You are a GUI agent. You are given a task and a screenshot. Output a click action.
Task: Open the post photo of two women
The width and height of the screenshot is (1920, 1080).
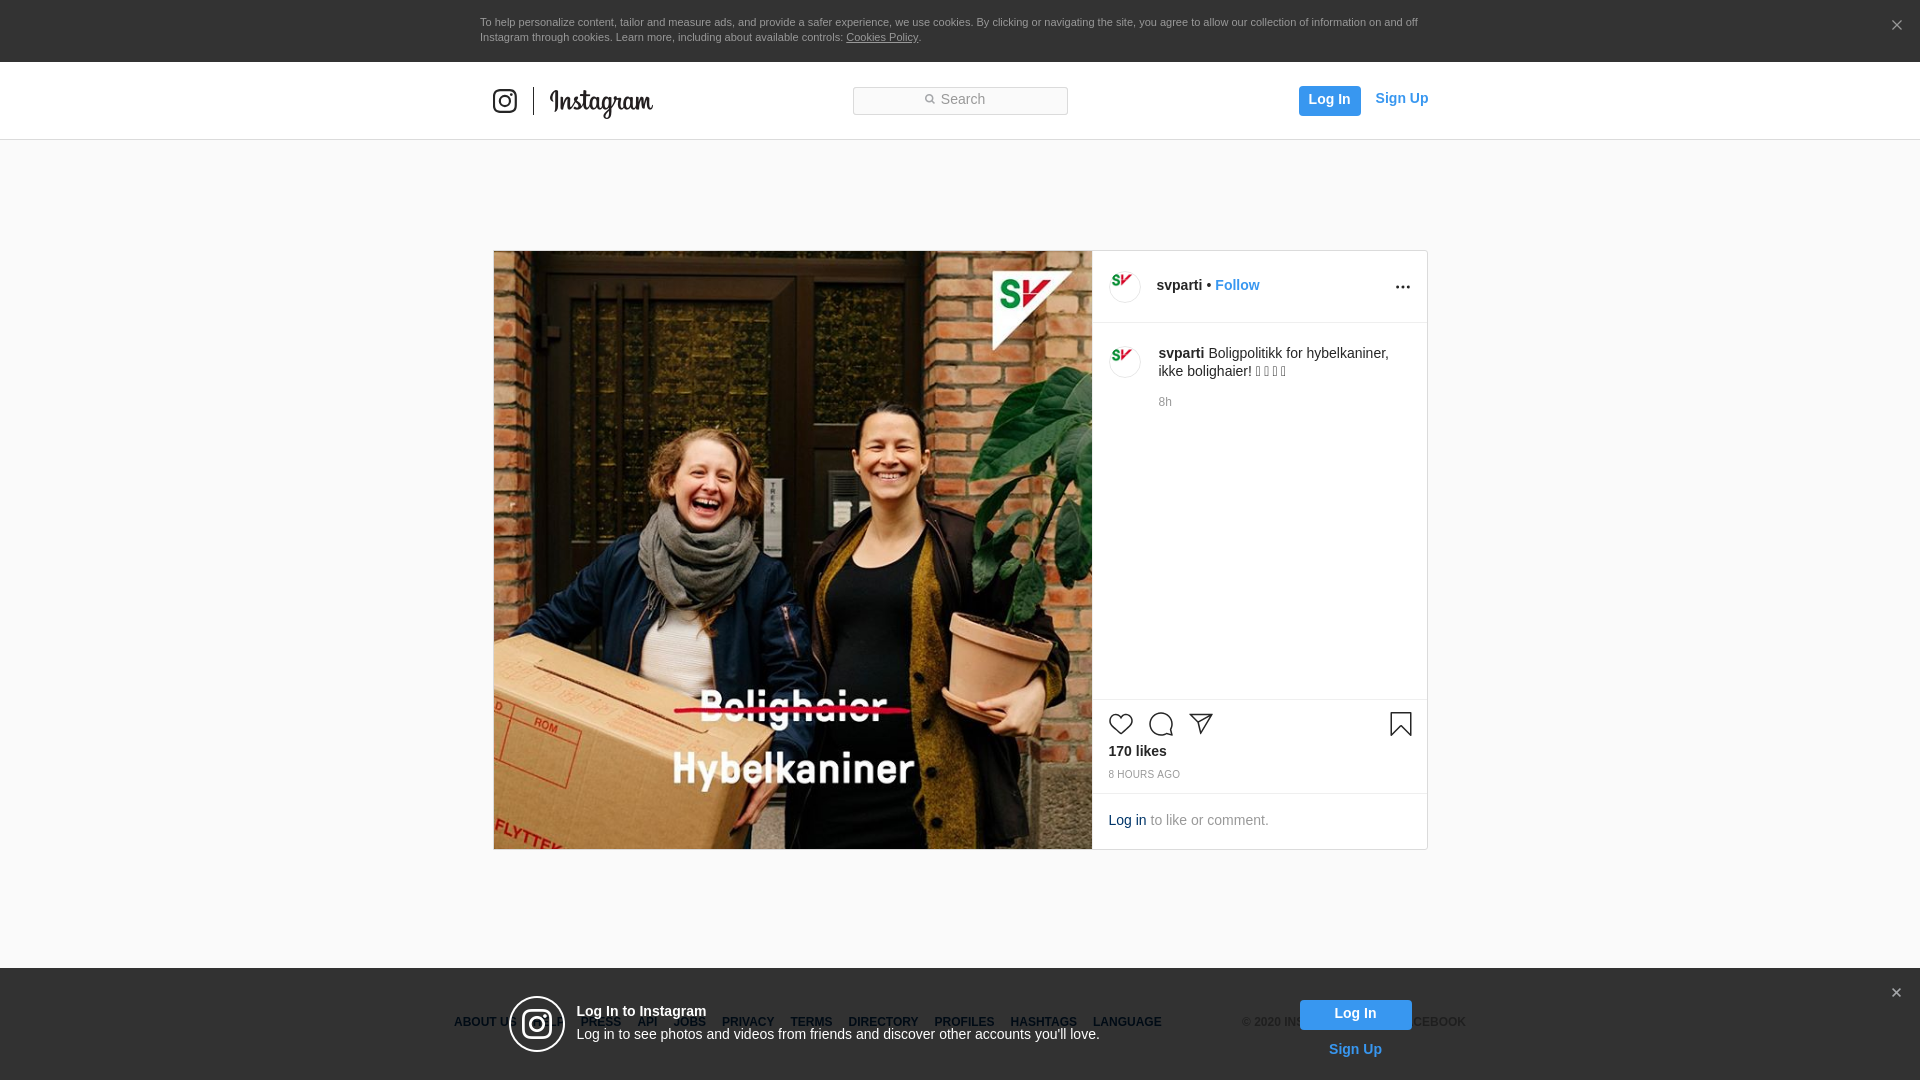(792, 550)
